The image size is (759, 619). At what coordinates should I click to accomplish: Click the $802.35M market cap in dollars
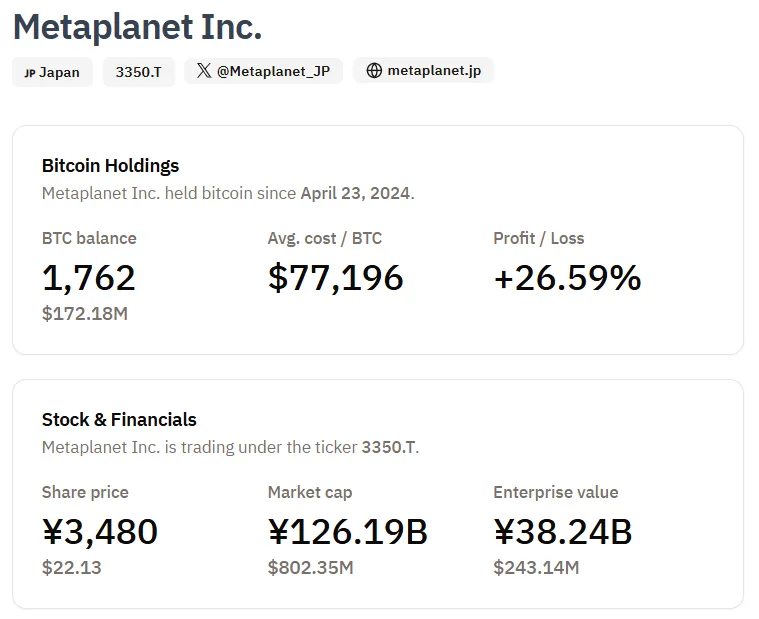(310, 568)
